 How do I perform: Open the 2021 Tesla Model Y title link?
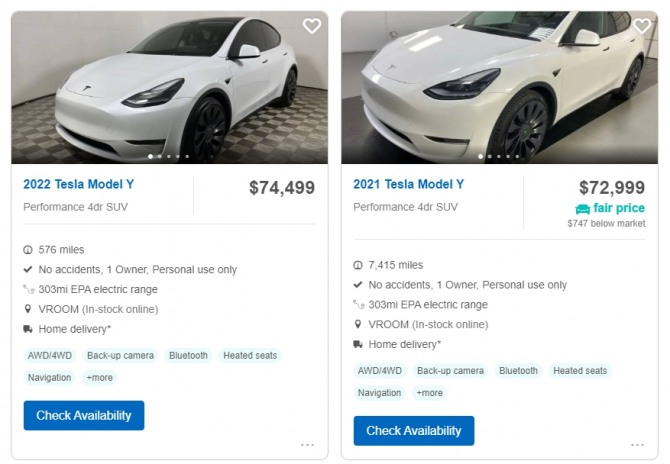409,185
